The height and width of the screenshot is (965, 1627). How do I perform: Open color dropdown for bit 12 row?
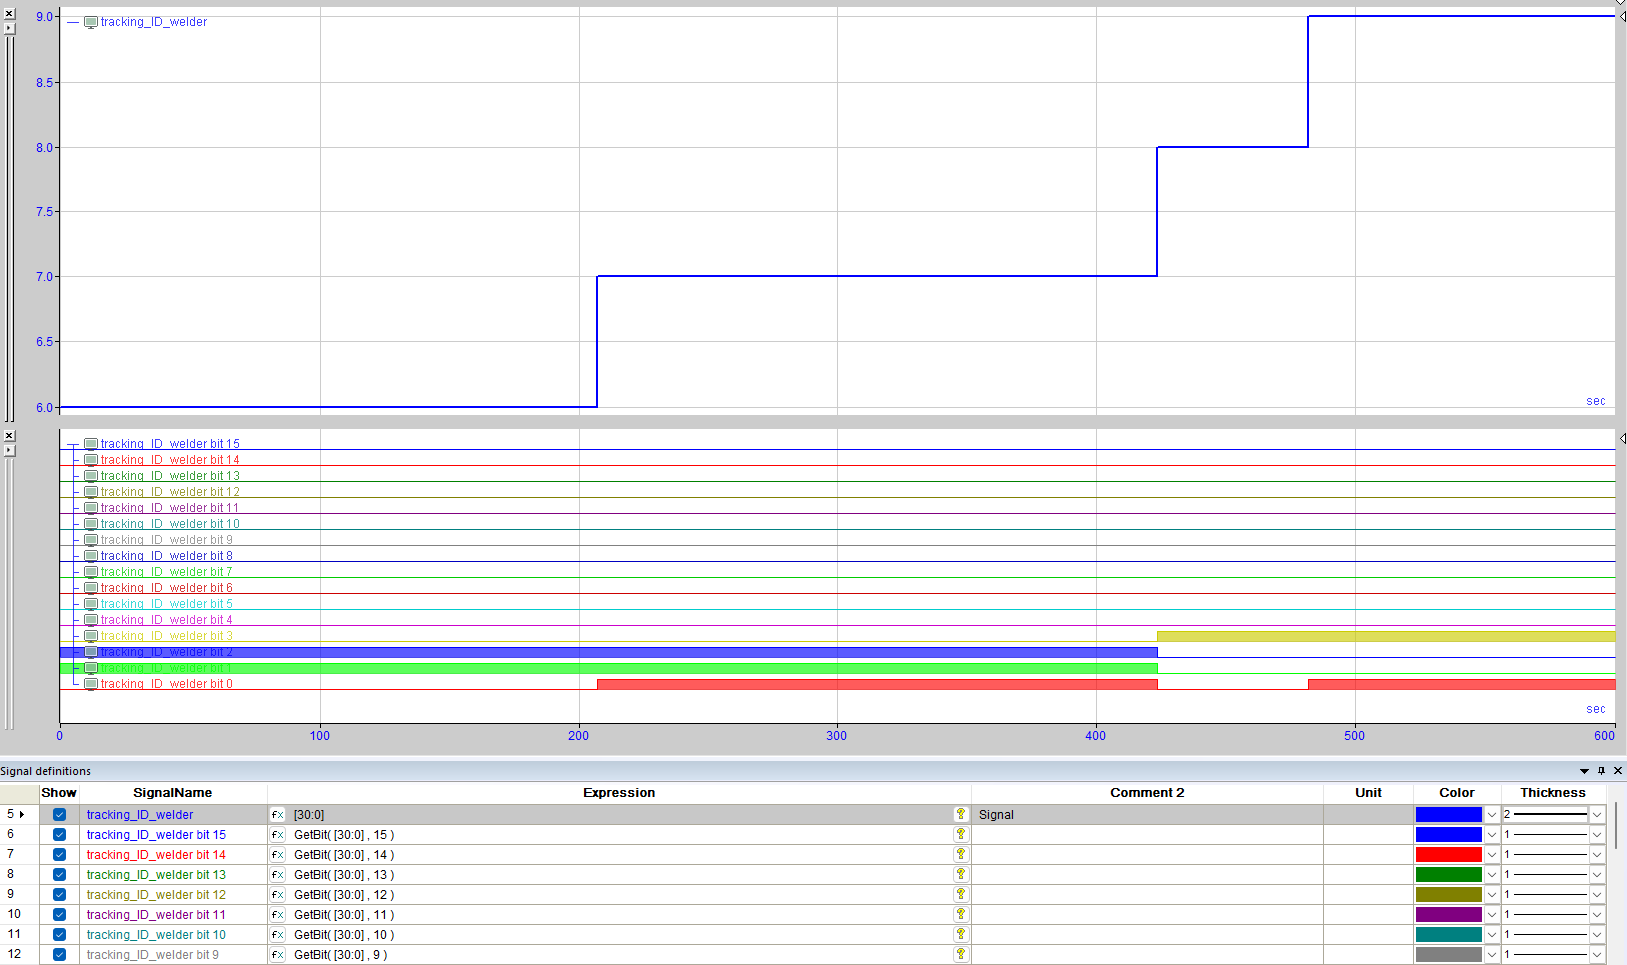tap(1492, 895)
